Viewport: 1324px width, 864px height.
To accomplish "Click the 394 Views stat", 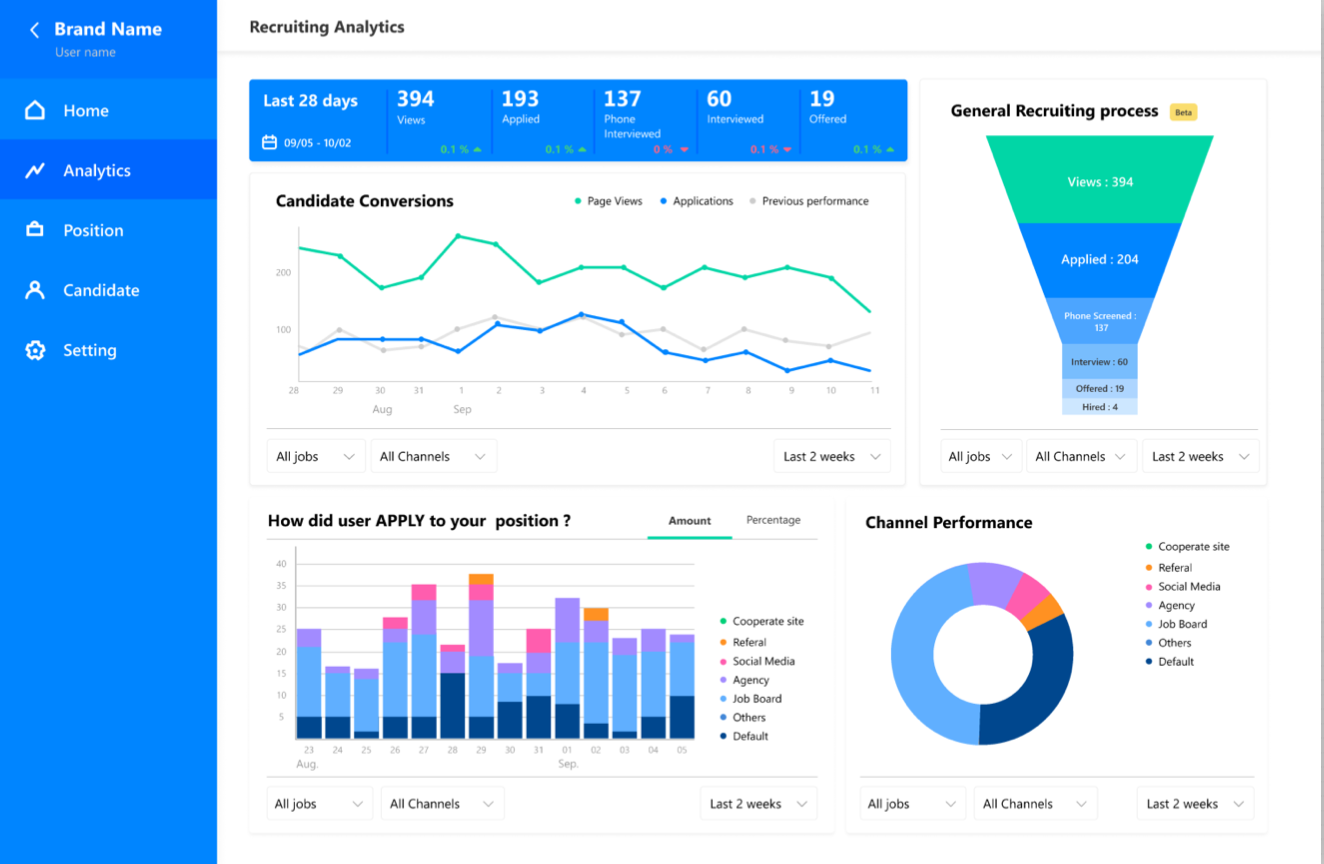I will pos(416,108).
